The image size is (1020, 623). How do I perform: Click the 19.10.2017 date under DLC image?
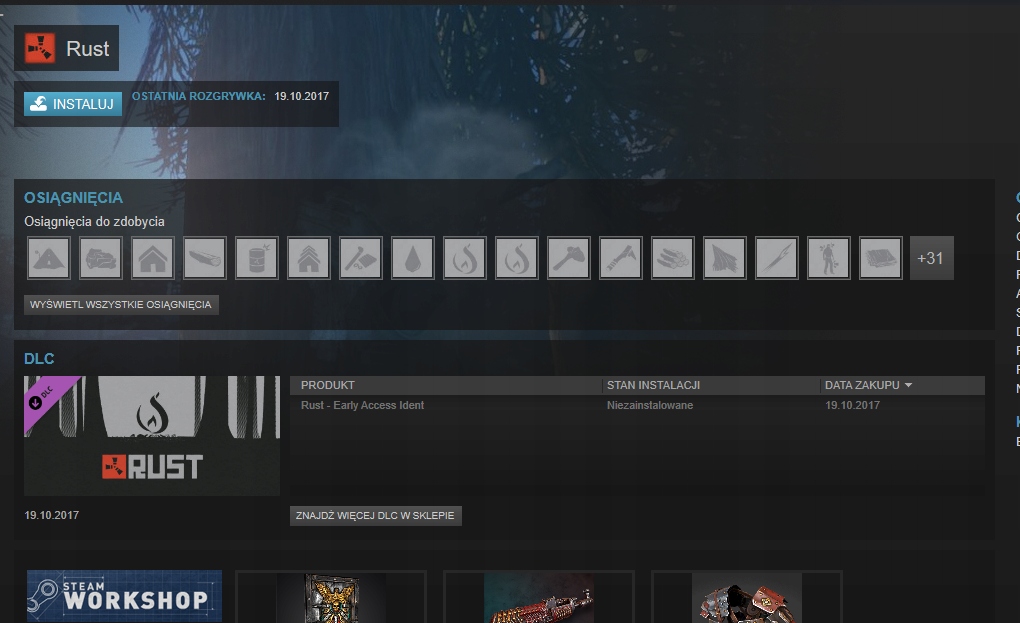(x=51, y=515)
